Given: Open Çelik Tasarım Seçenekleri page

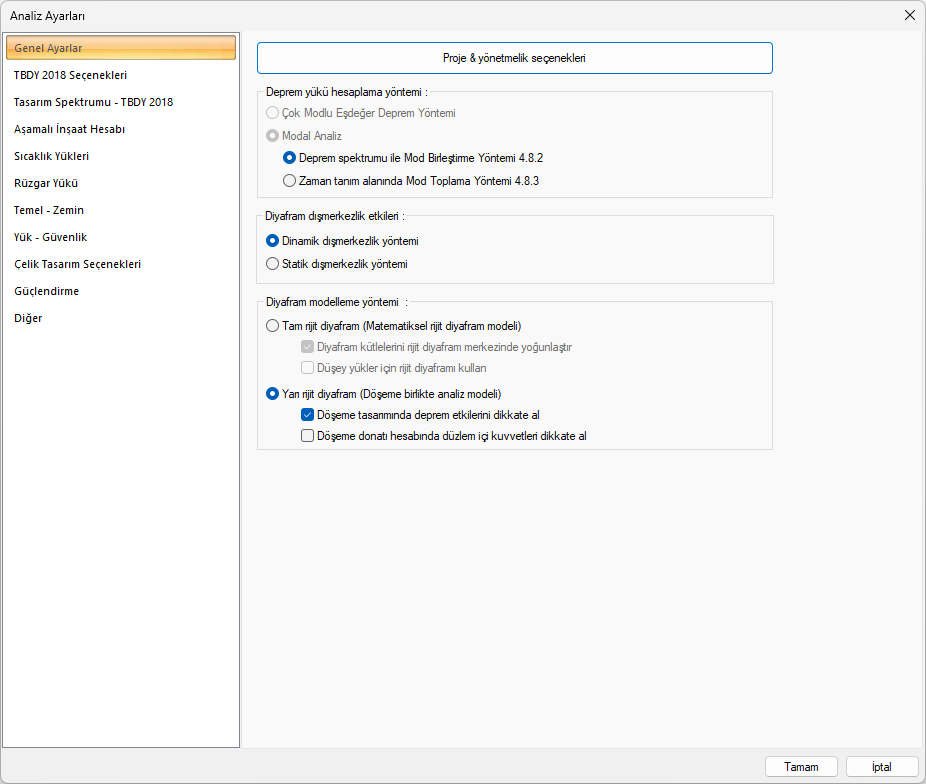Looking at the screenshot, I should 77,264.
